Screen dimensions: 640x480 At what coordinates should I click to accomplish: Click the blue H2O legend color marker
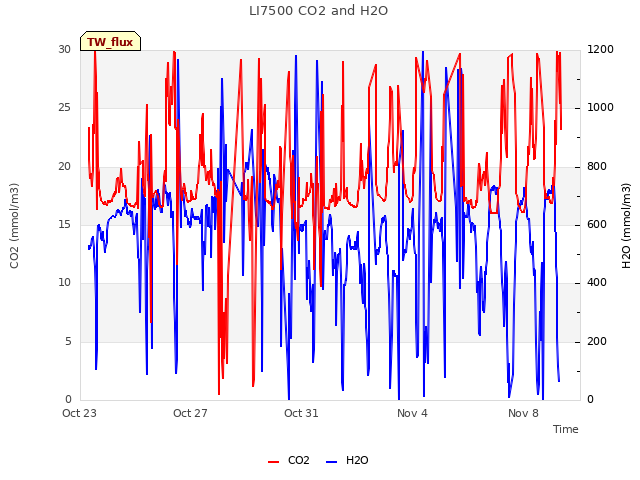click(332, 462)
